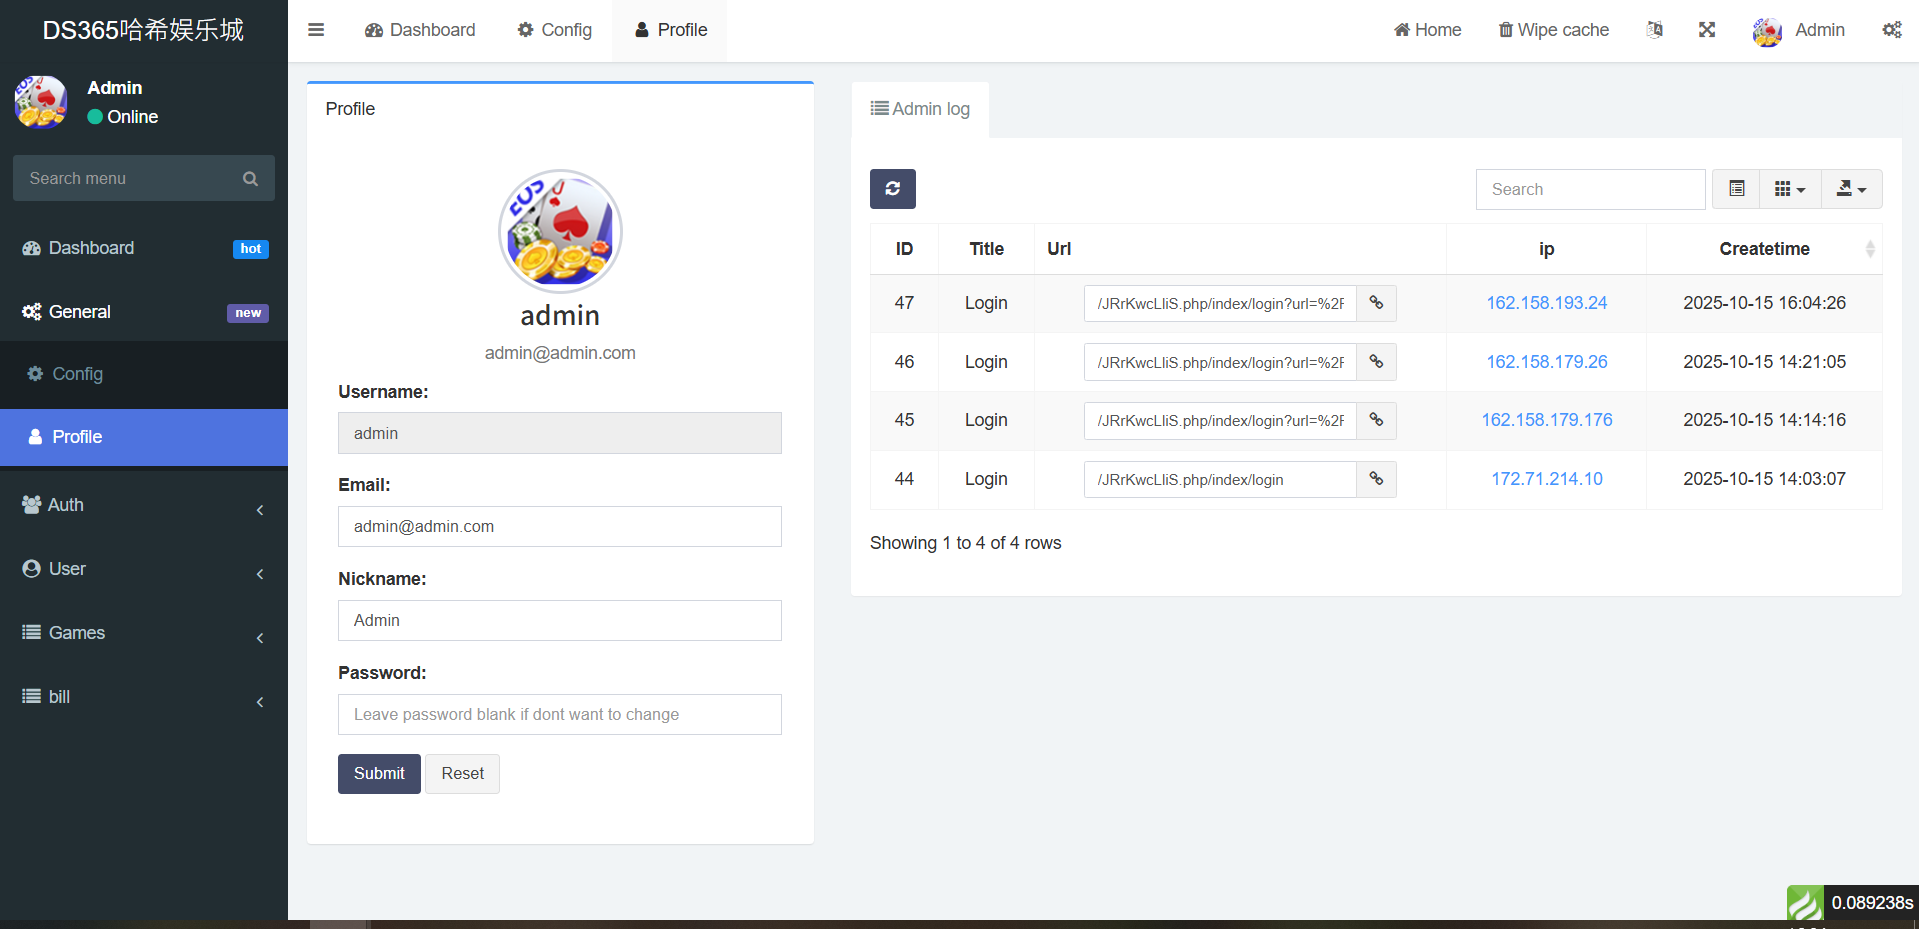The height and width of the screenshot is (929, 1919).
Task: Click the search menu magnifier icon
Action: click(250, 179)
